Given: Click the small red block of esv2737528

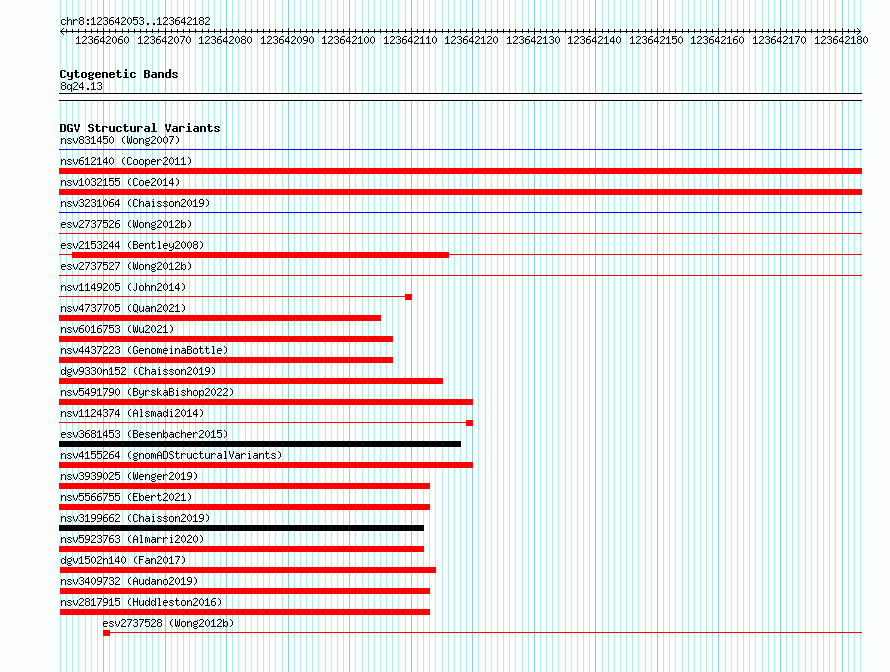Looking at the screenshot, I should pyautogui.click(x=106, y=633).
